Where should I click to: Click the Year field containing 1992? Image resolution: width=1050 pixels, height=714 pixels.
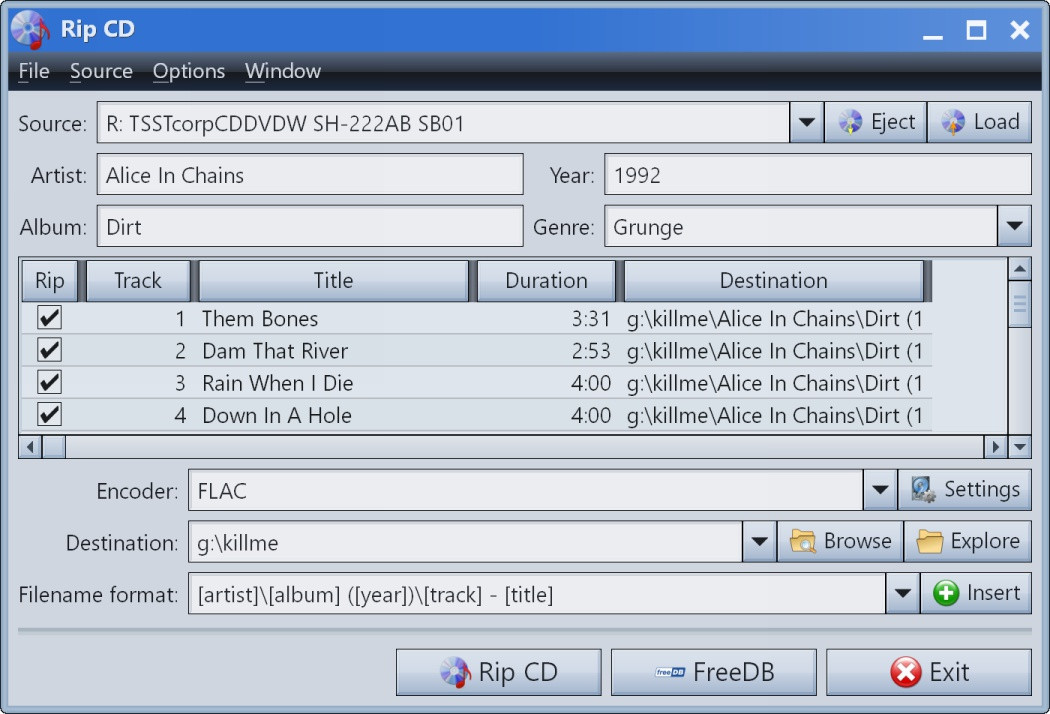[x=818, y=175]
